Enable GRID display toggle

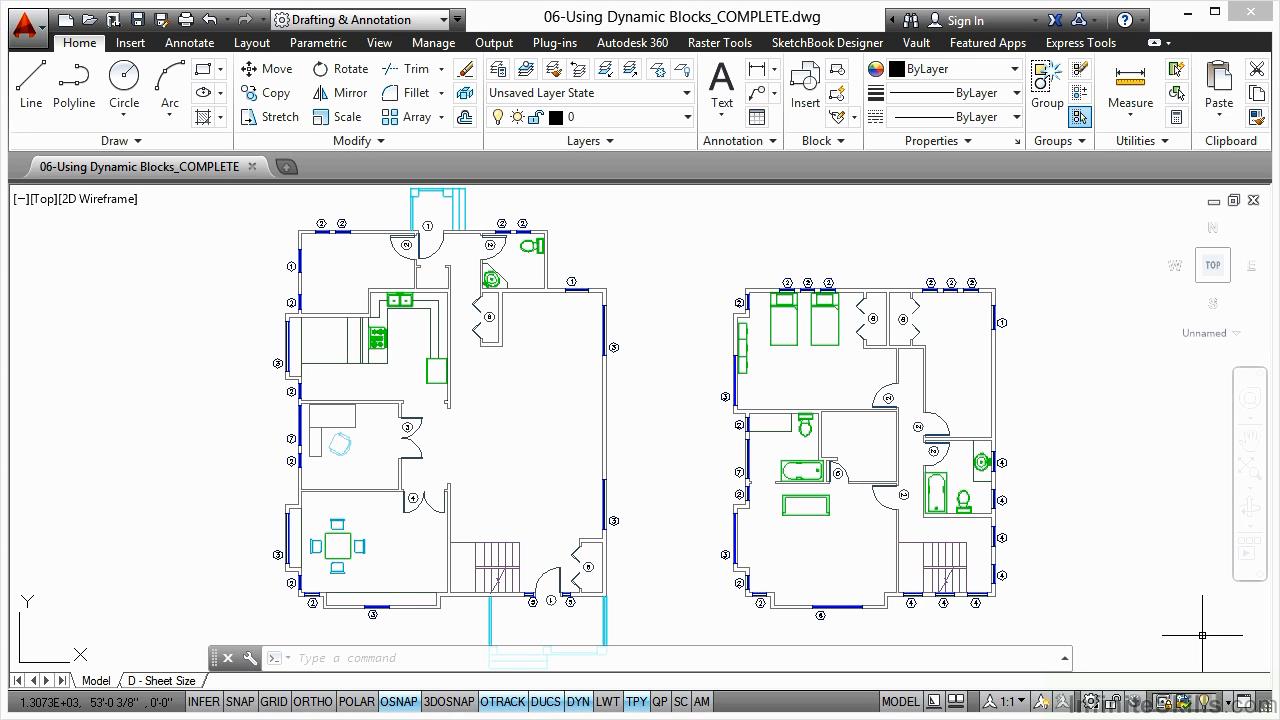click(274, 702)
